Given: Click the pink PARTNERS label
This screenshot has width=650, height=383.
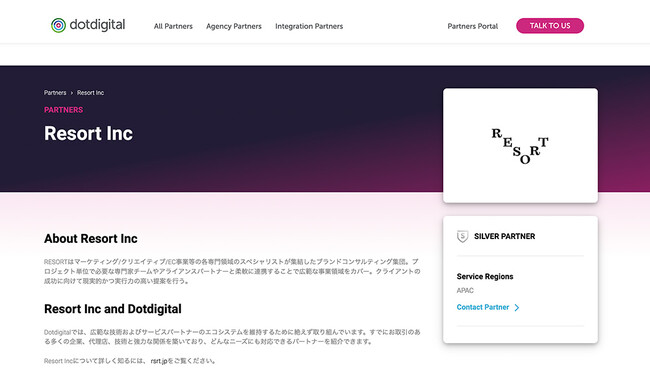Looking at the screenshot, I should (63, 110).
